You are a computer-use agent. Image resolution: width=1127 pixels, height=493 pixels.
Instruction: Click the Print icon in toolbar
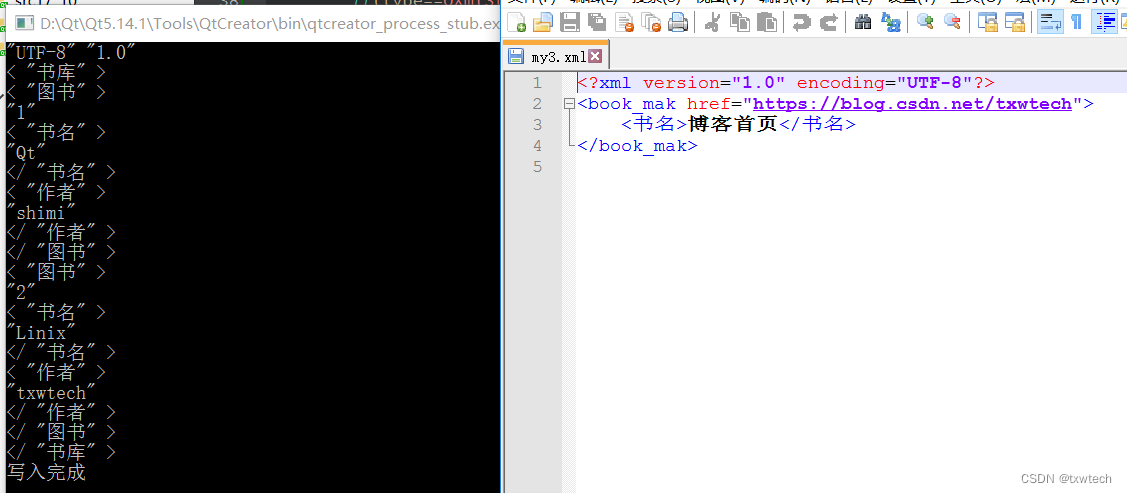tap(678, 22)
